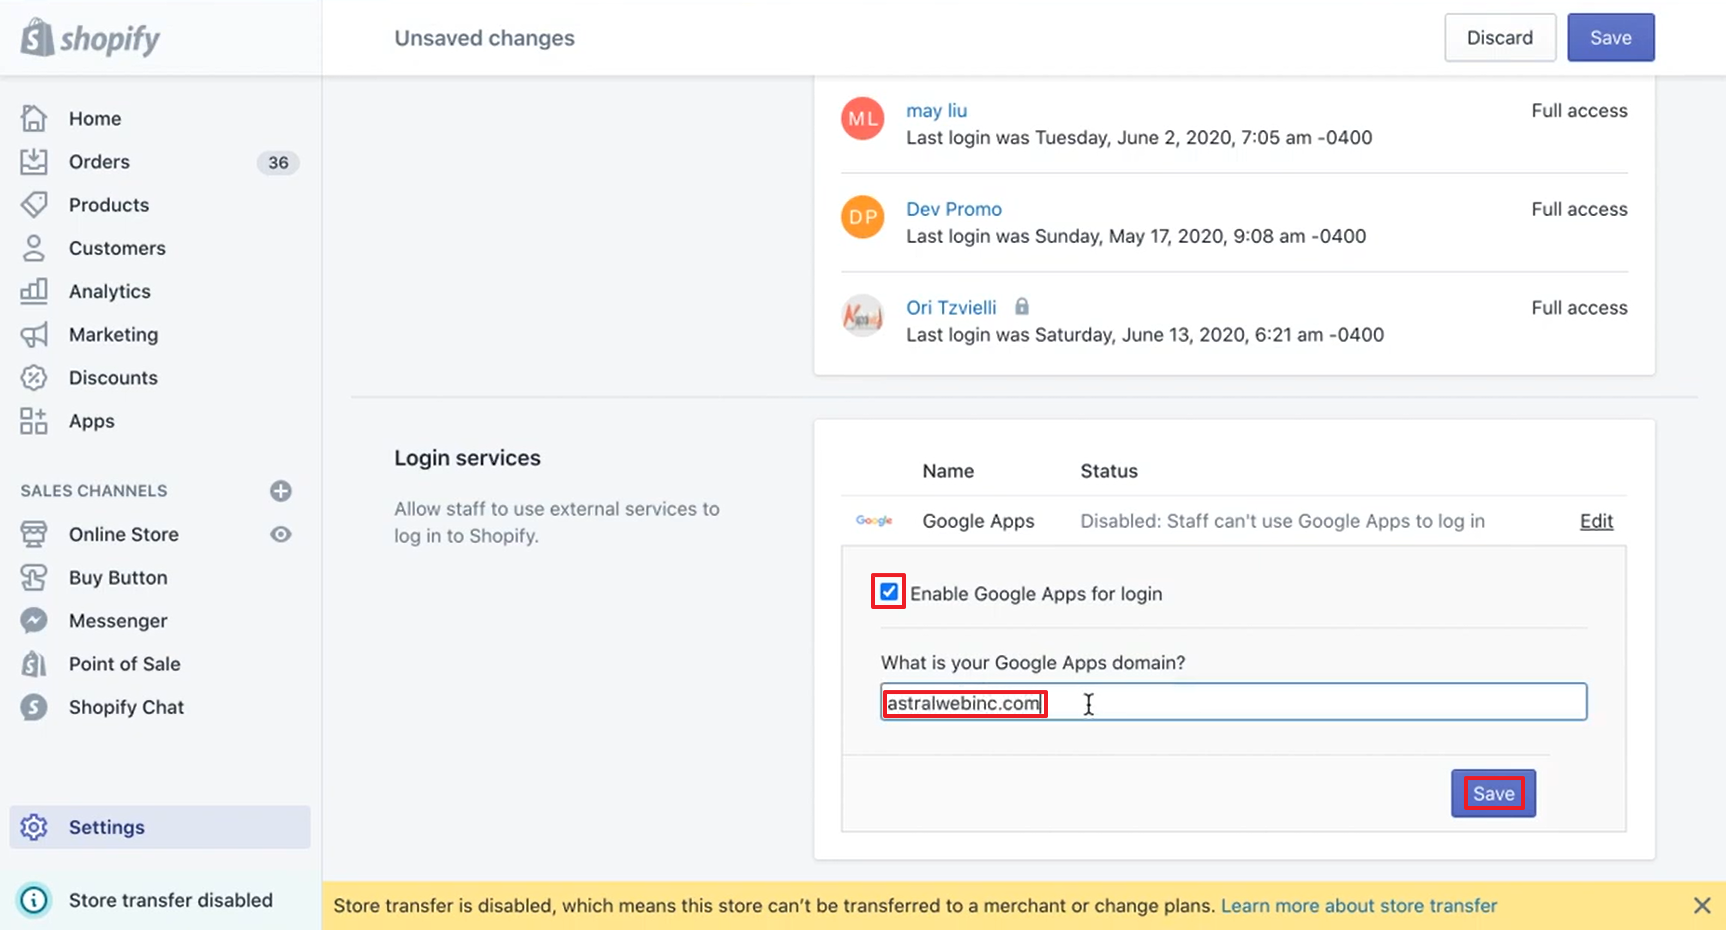Click the Products tag icon
1726x930 pixels.
(x=34, y=205)
